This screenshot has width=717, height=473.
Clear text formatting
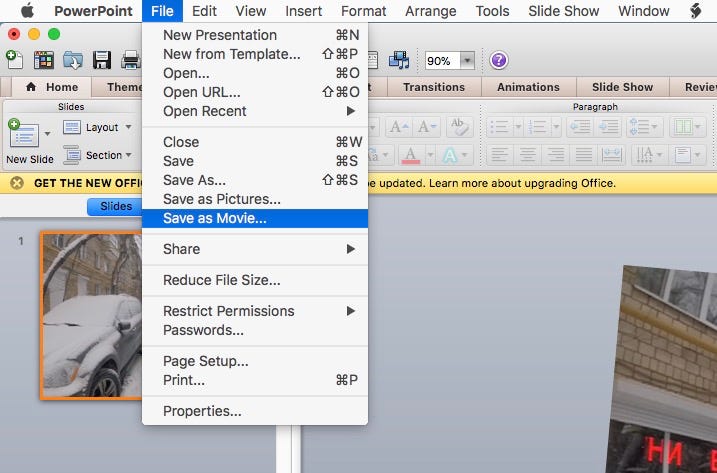tap(460, 127)
